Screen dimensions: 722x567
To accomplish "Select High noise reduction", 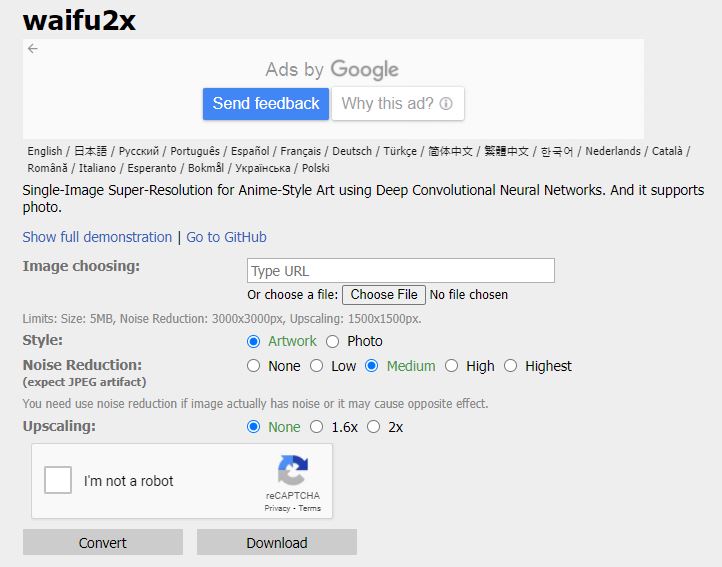I will pos(452,366).
